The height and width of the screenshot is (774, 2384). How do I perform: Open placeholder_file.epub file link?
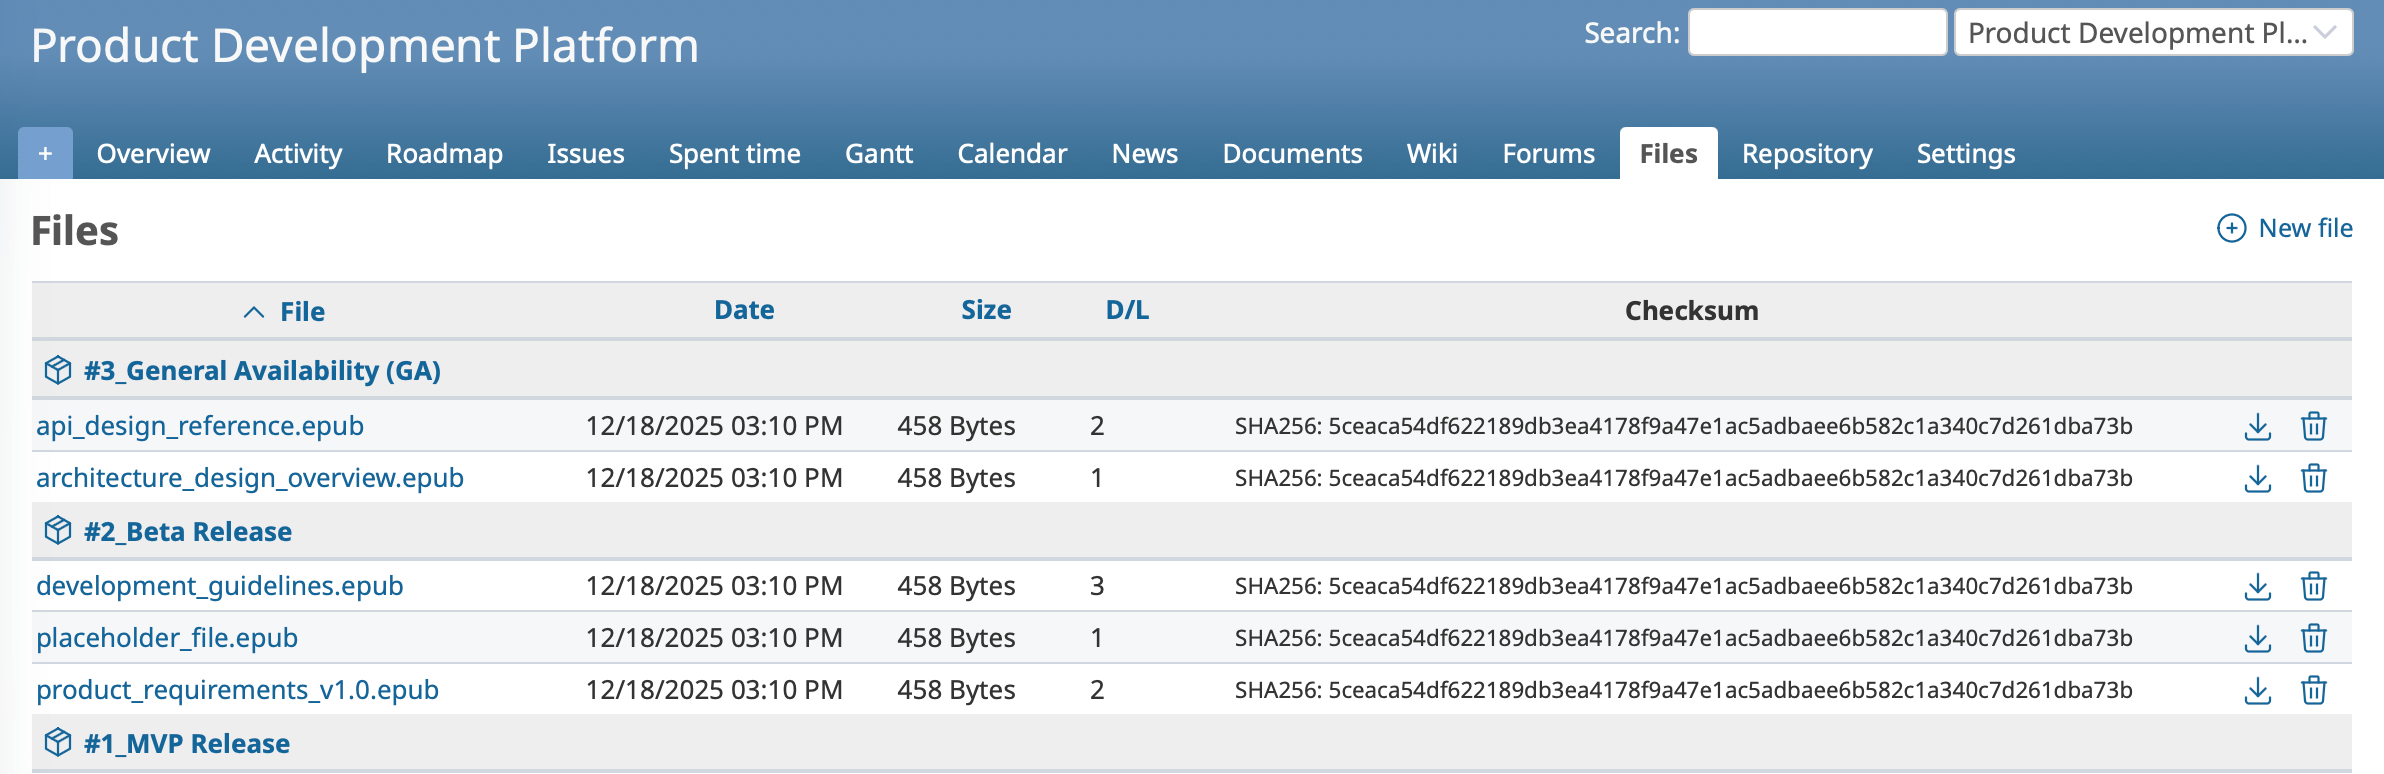click(x=167, y=638)
